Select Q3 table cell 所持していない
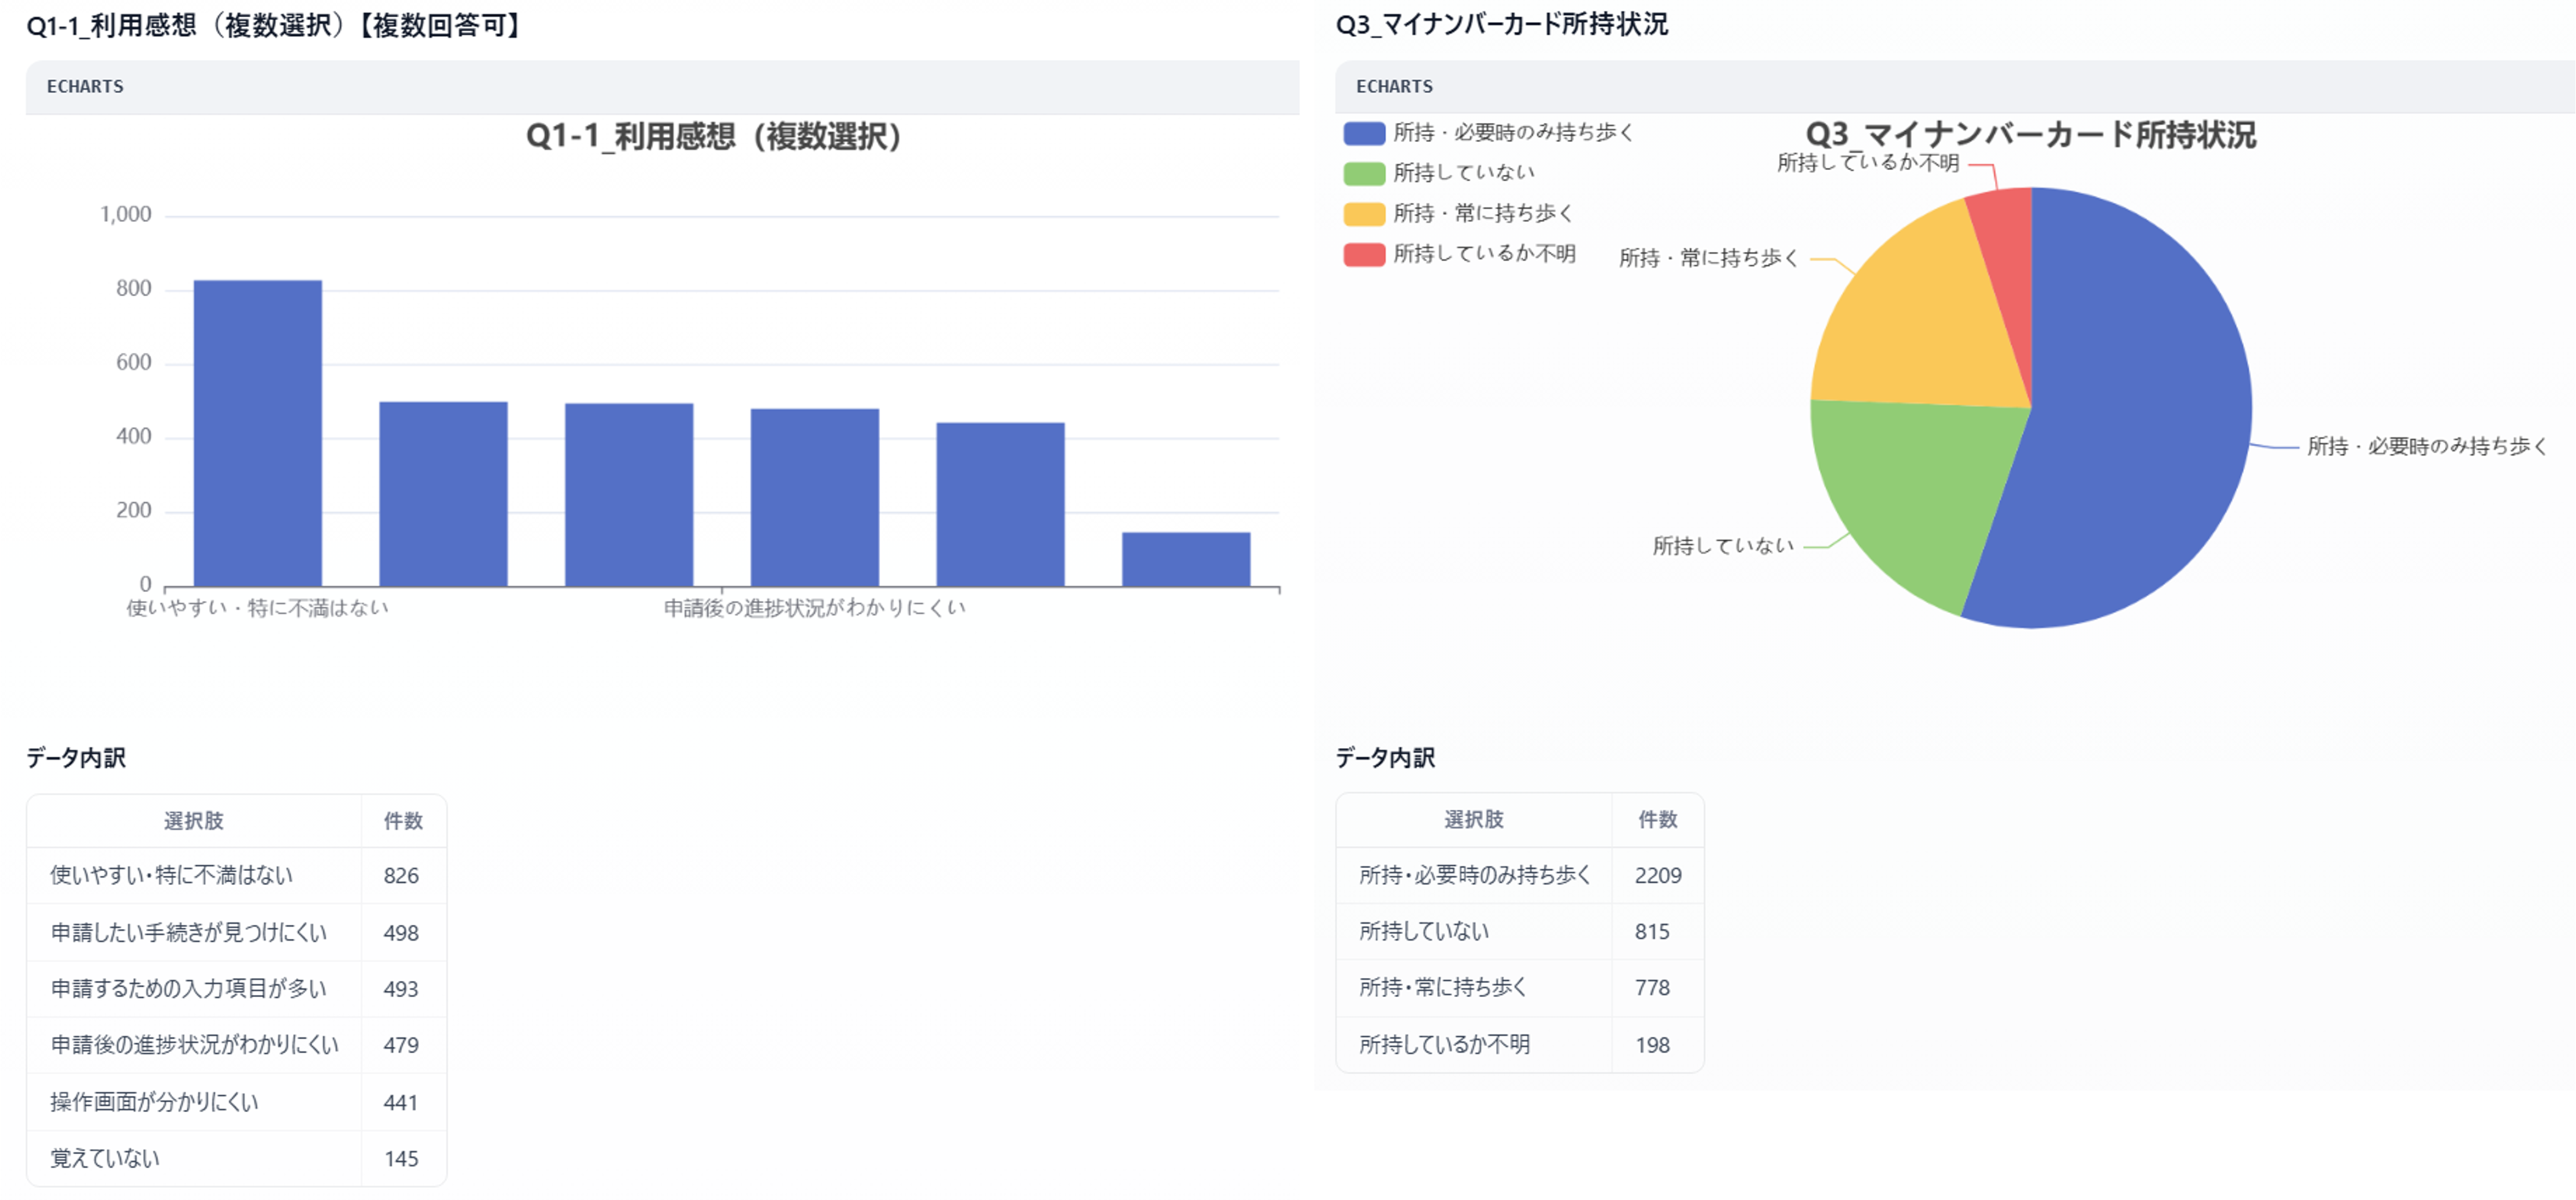This screenshot has width=2576, height=1200. coord(1474,931)
